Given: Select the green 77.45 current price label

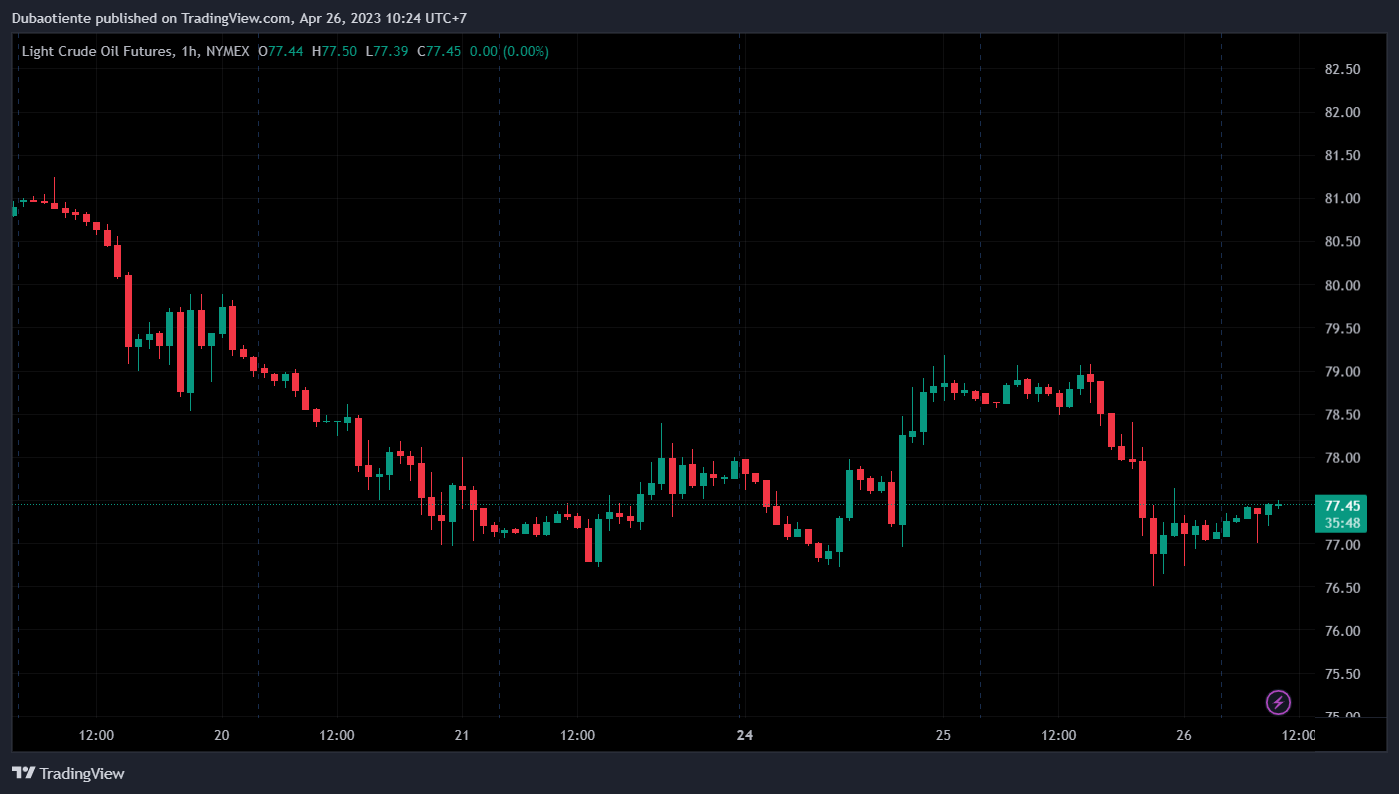Looking at the screenshot, I should coord(1341,505).
